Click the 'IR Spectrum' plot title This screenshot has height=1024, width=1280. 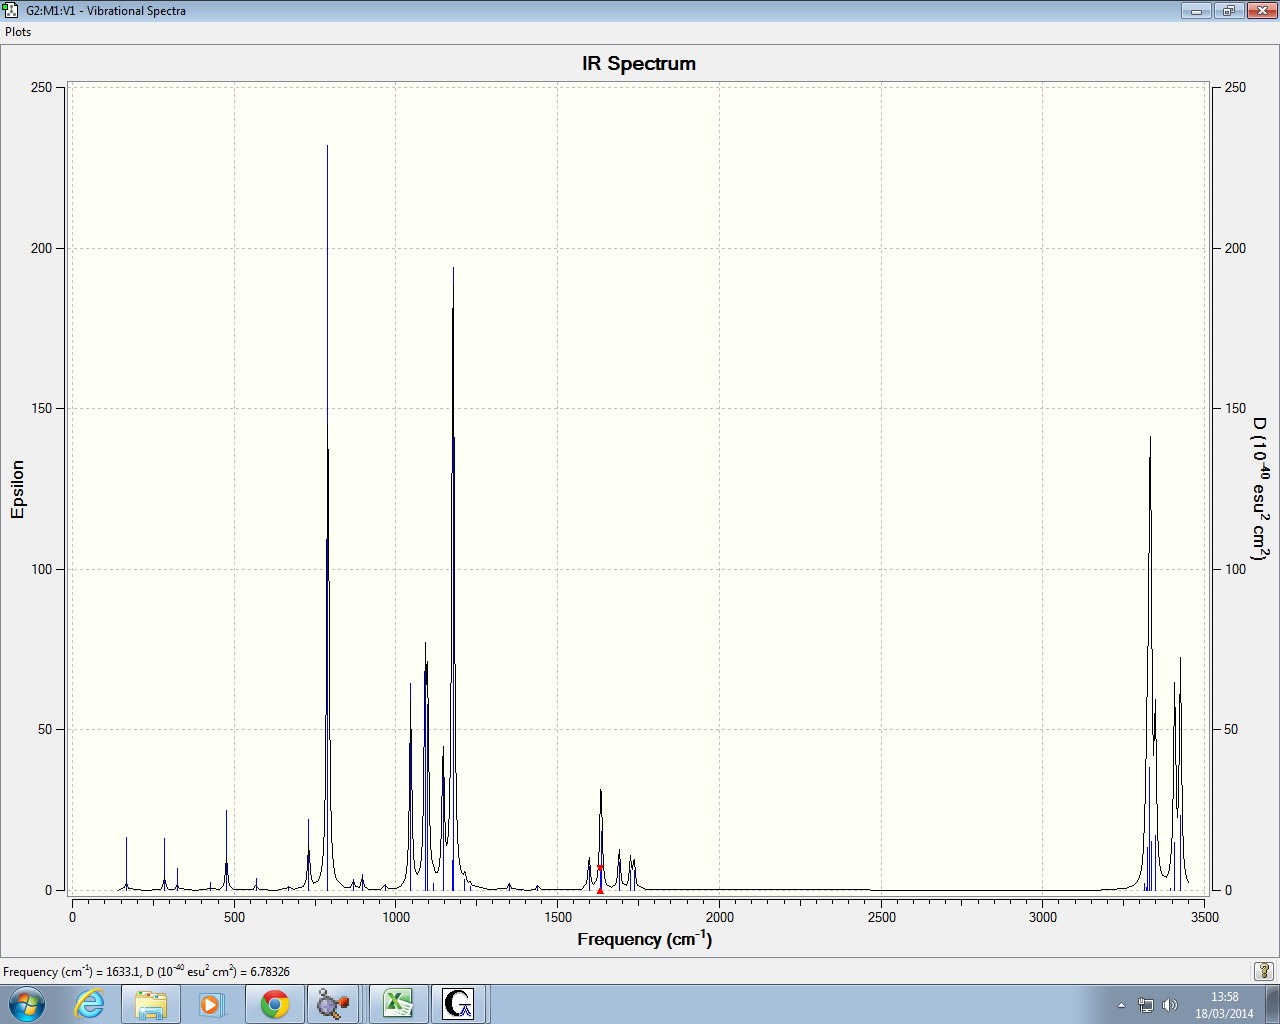click(x=639, y=63)
